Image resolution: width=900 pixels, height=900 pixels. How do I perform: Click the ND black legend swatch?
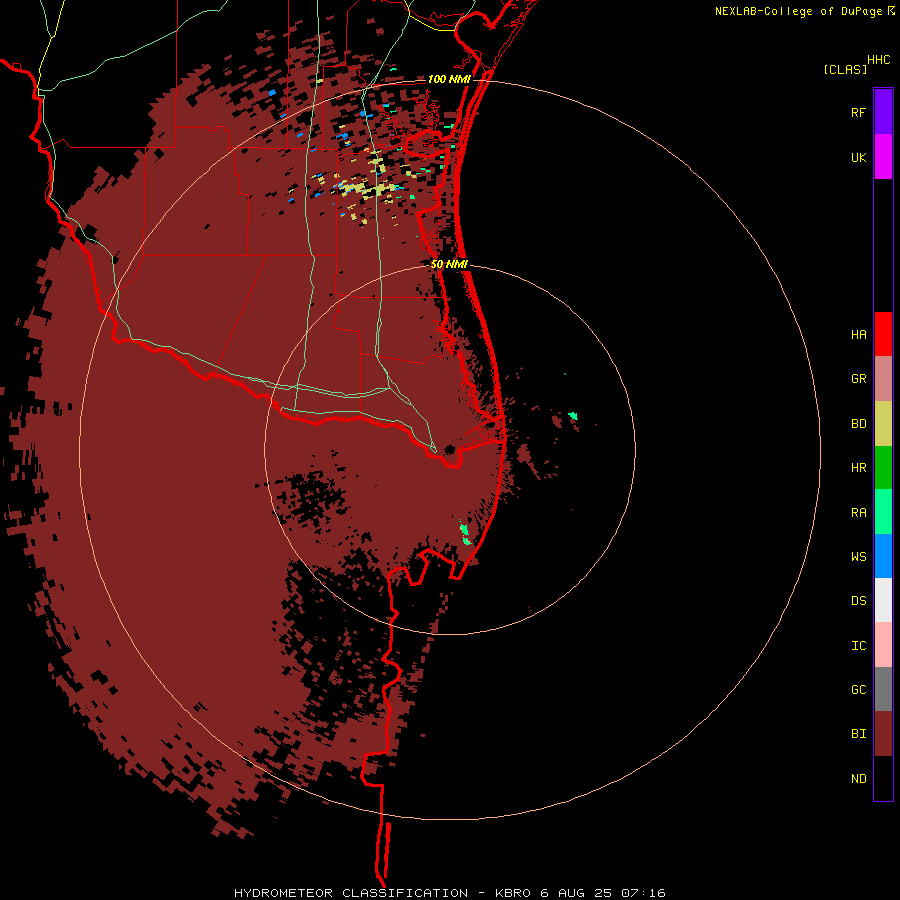[x=883, y=778]
